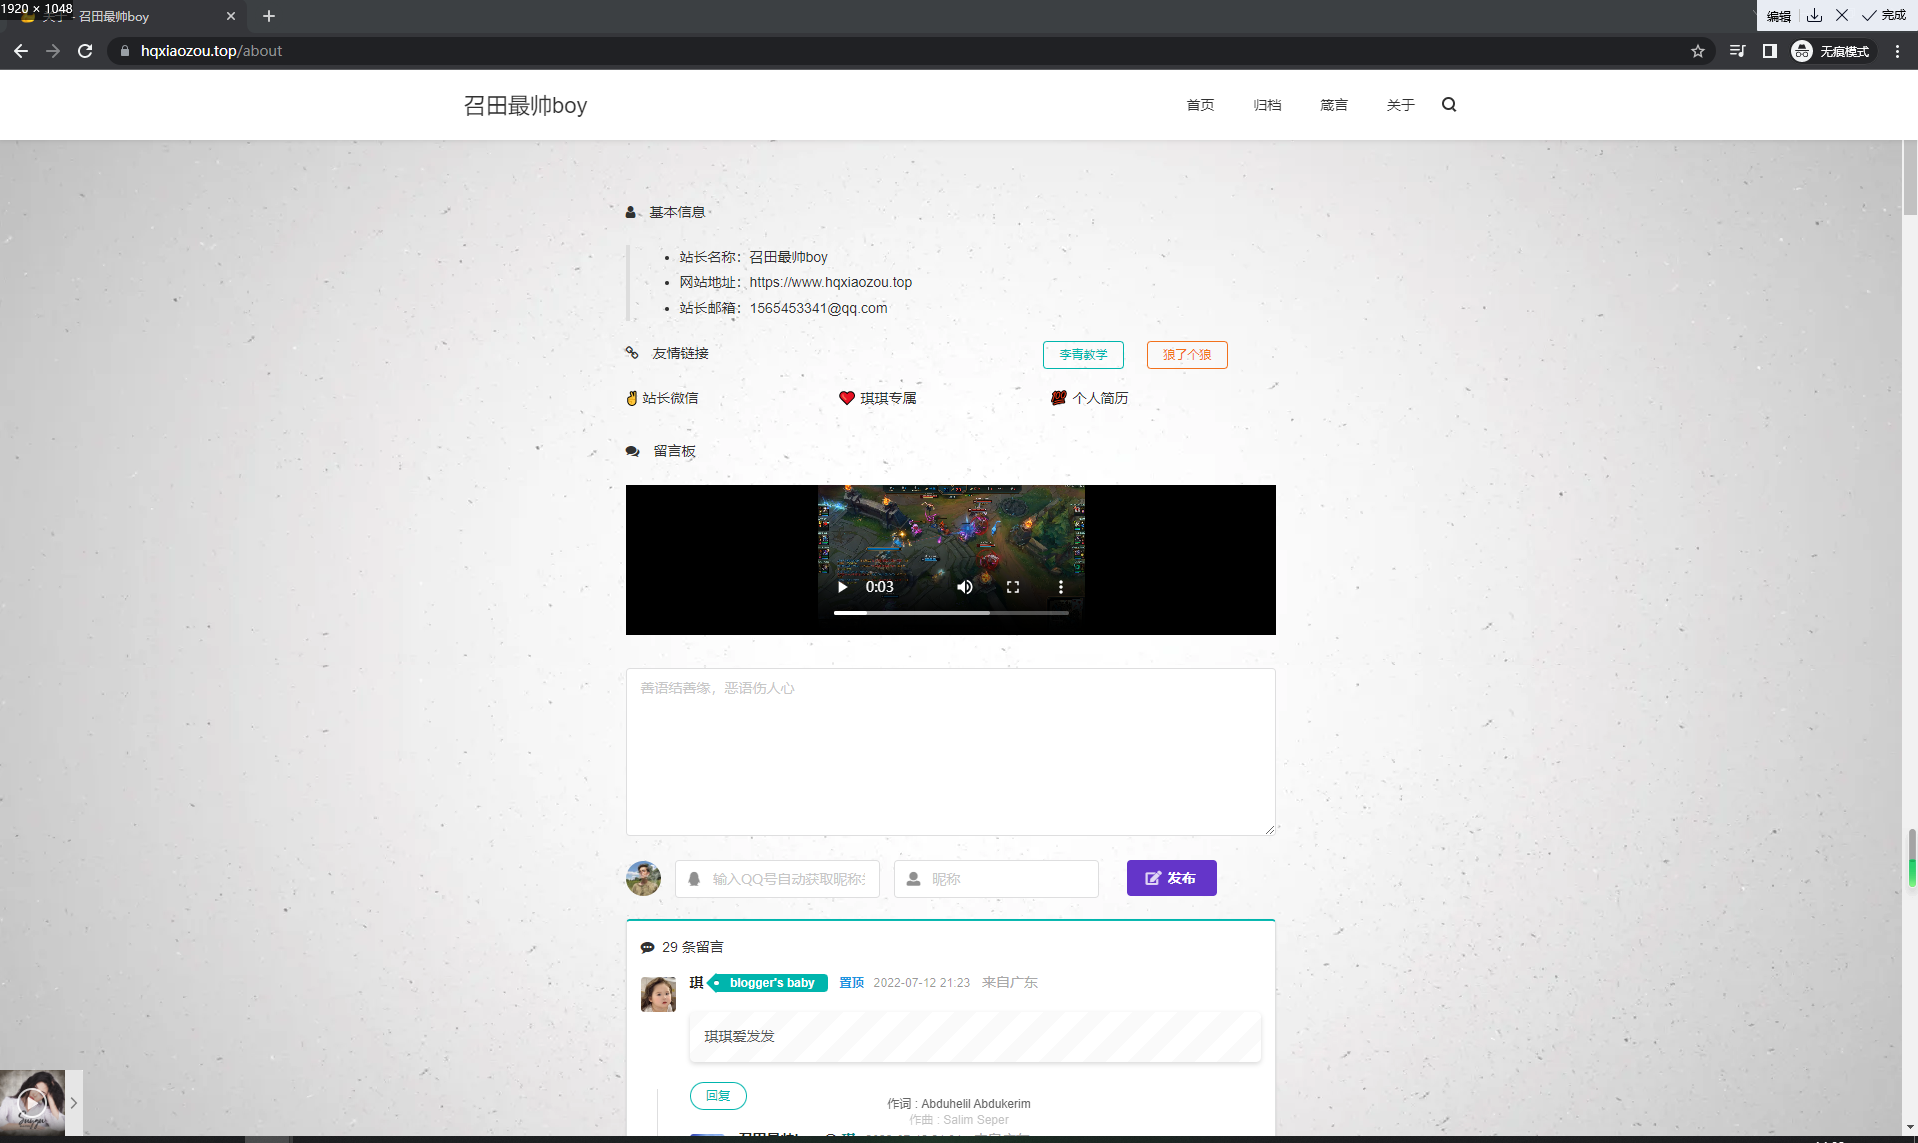Enter fullscreen on the video player

(x=1013, y=587)
